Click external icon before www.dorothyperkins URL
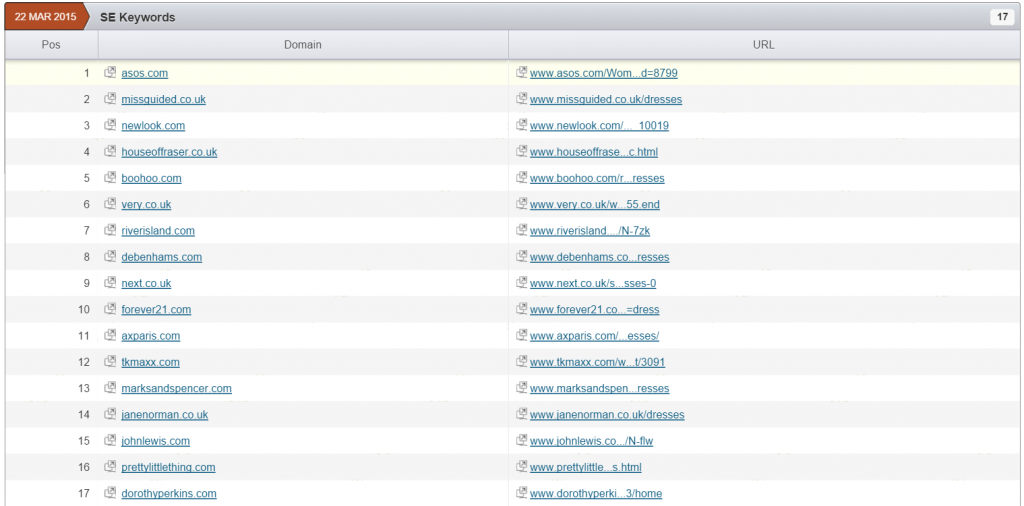Image resolution: width=1024 pixels, height=506 pixels. click(x=521, y=493)
